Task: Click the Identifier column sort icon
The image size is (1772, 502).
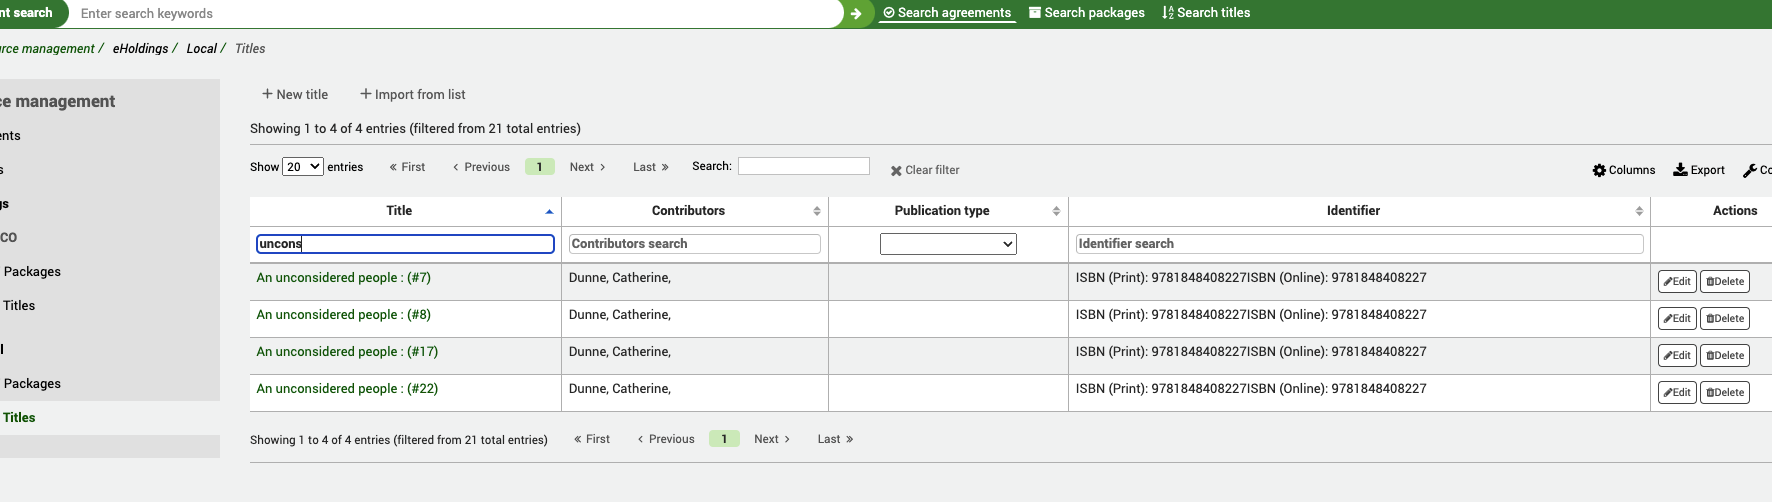Action: coord(1639,211)
